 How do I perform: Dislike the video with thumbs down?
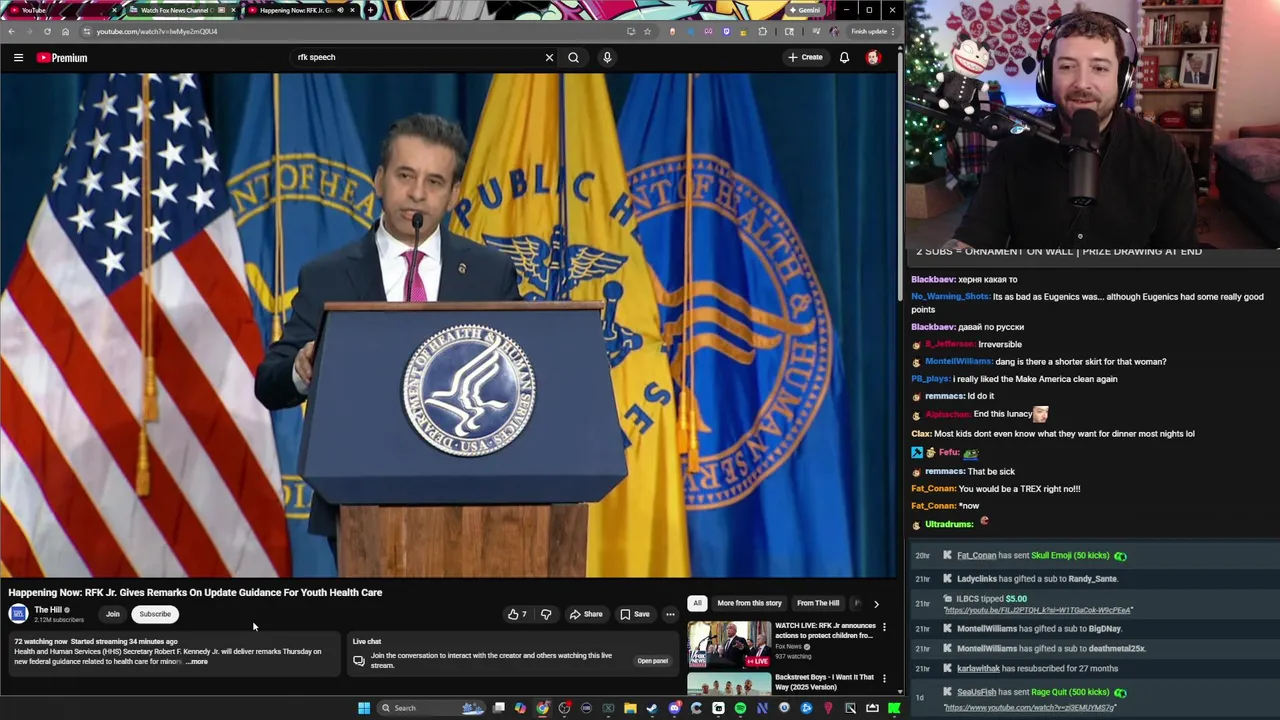(x=546, y=614)
